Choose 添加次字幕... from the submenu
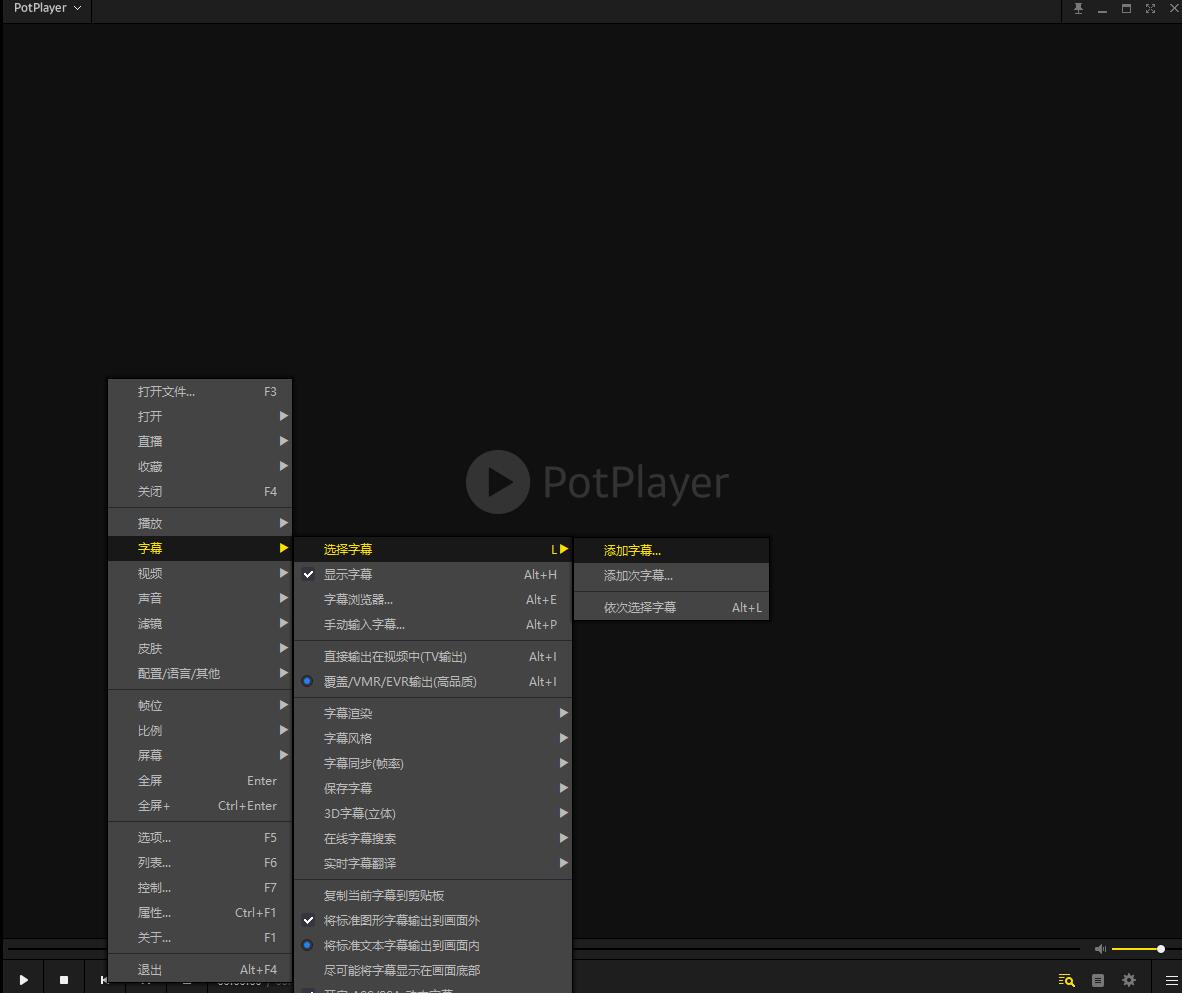1182x993 pixels. tap(671, 575)
